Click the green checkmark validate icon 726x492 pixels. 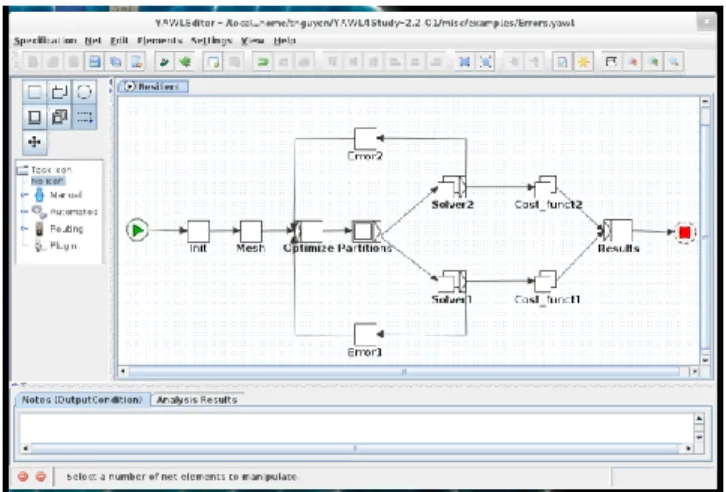point(164,62)
